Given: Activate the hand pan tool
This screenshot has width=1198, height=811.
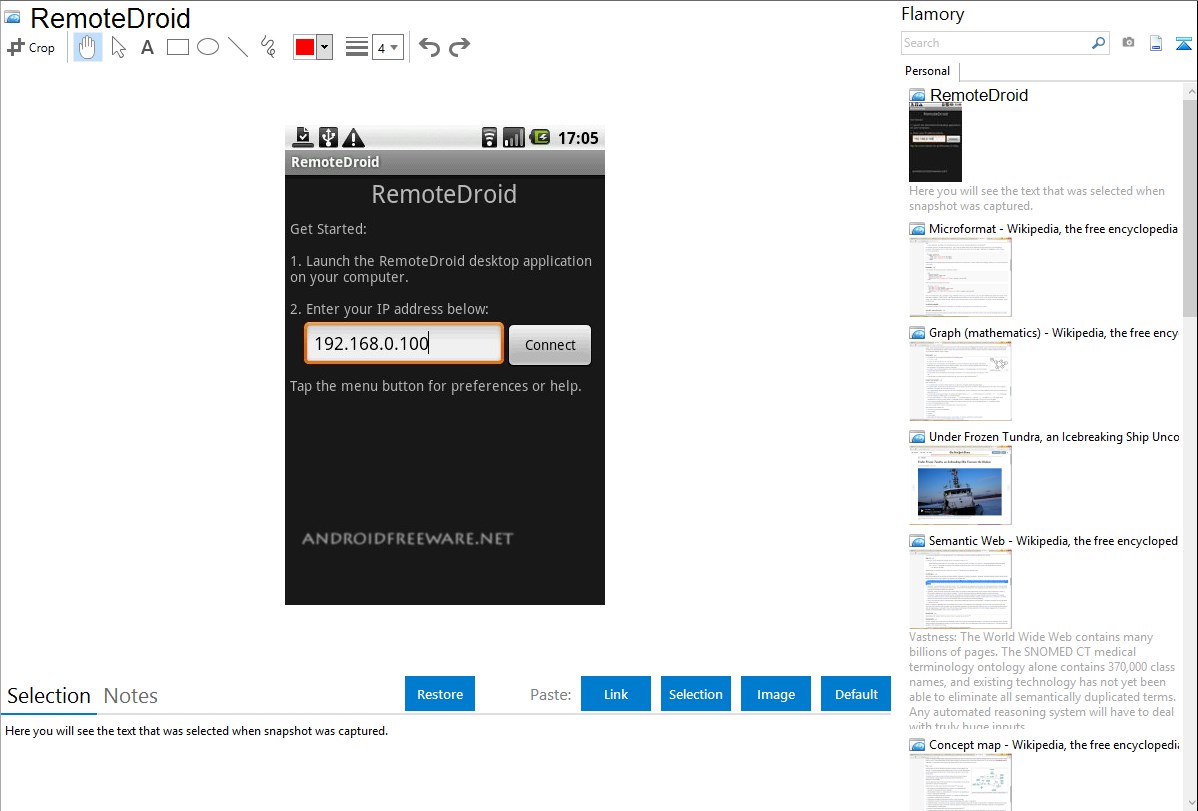Looking at the screenshot, I should point(88,47).
